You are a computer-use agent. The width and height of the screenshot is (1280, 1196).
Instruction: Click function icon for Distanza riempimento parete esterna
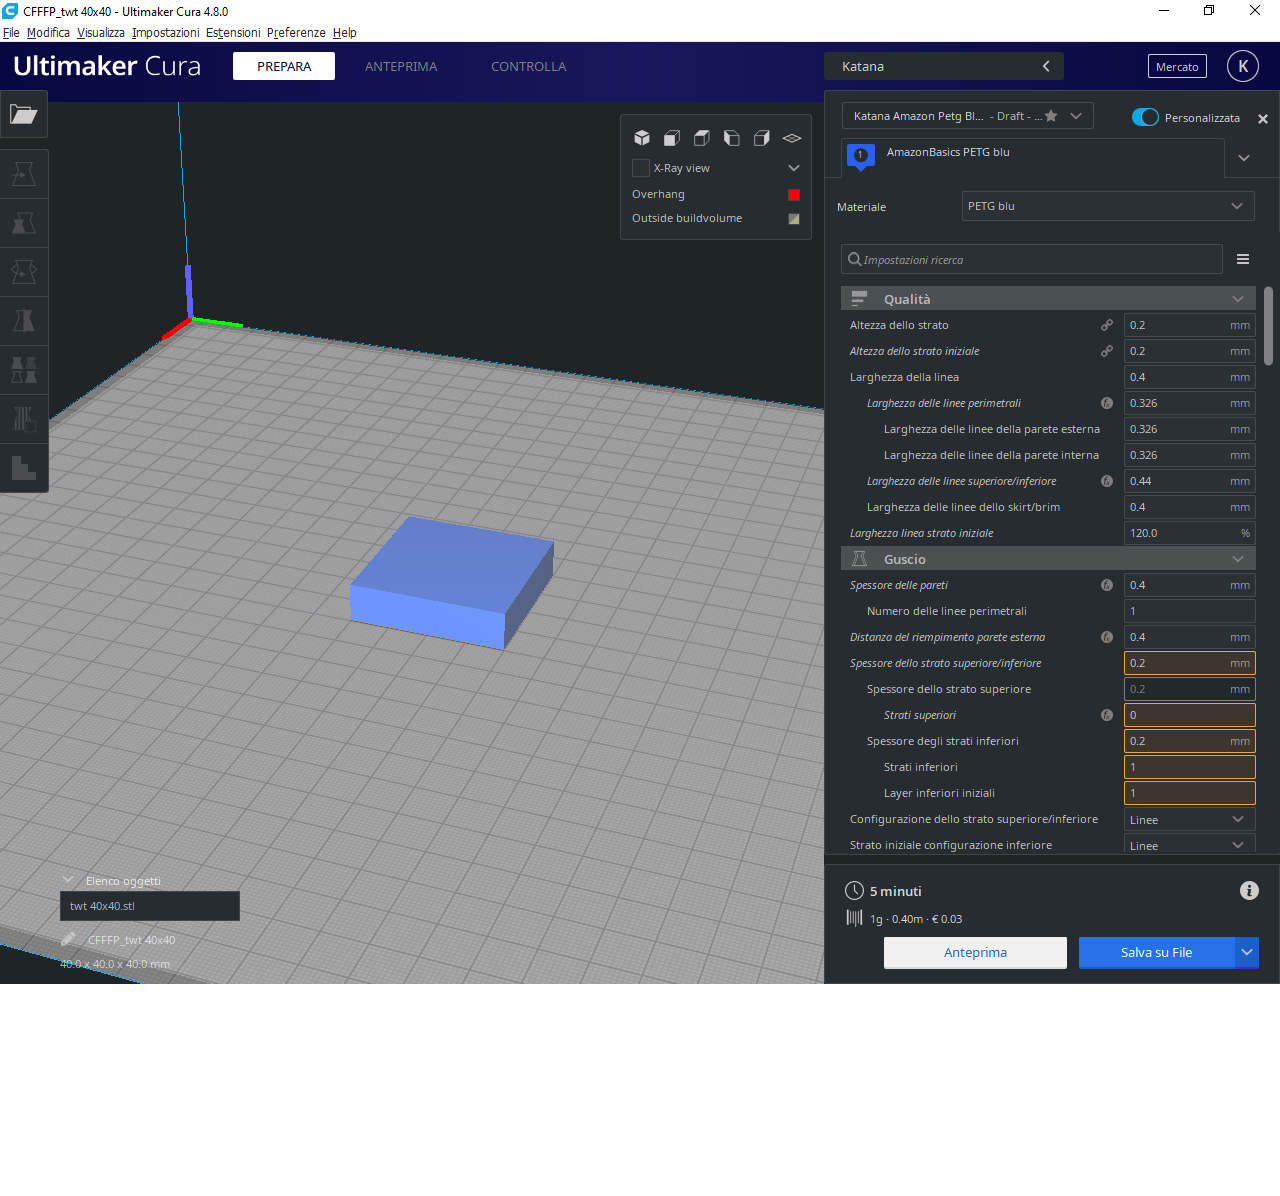click(x=1107, y=637)
